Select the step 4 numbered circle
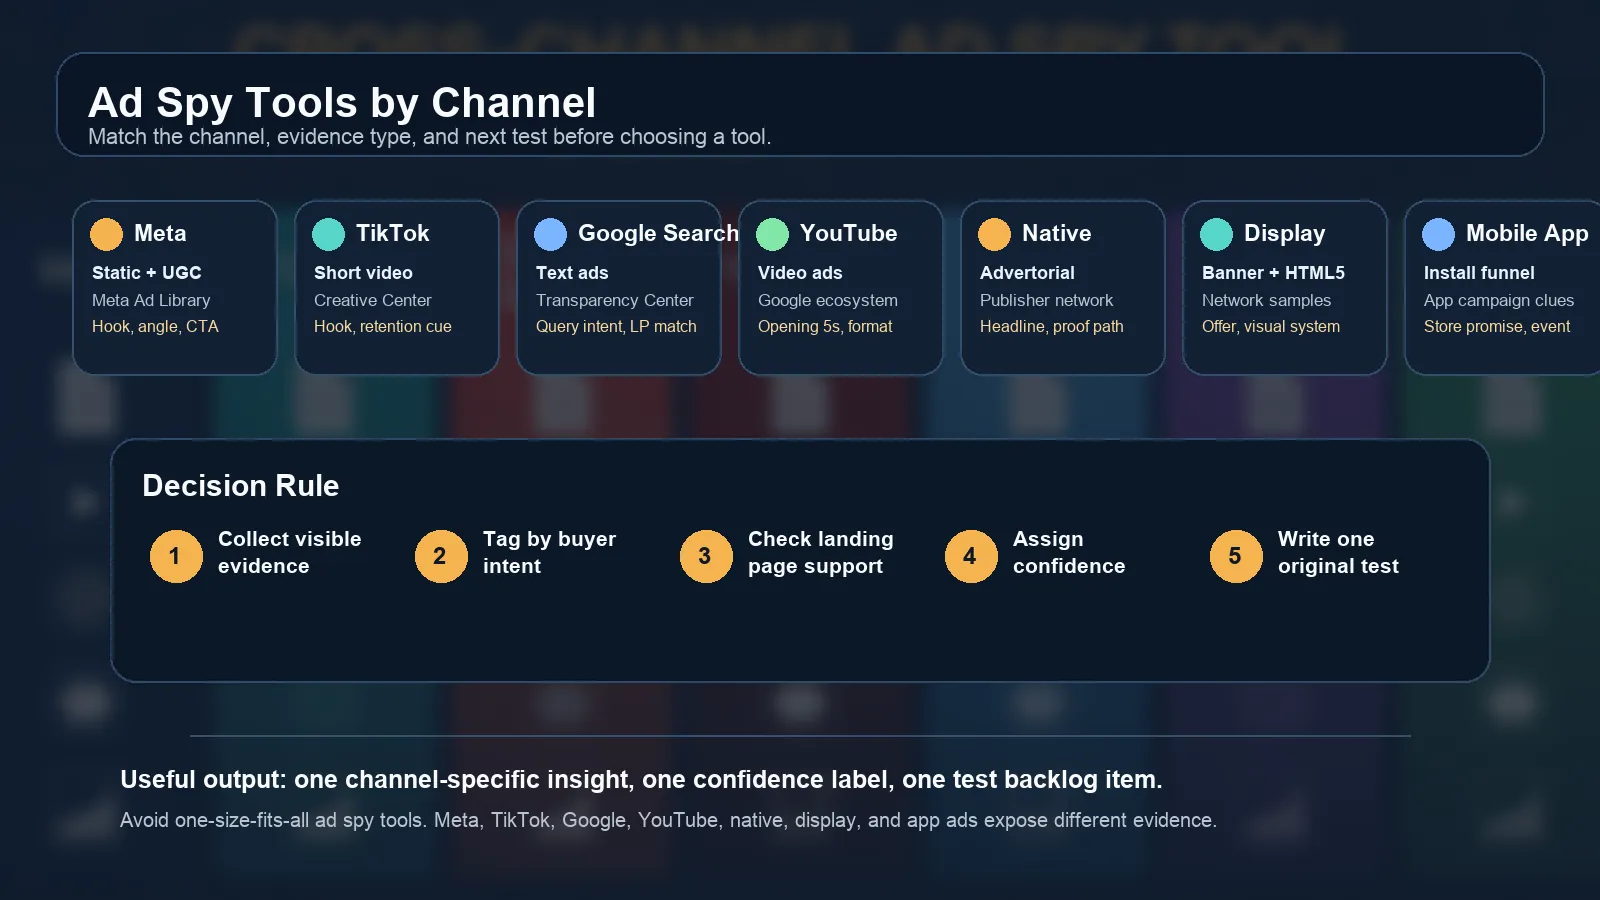Viewport: 1600px width, 900px height. 970,556
